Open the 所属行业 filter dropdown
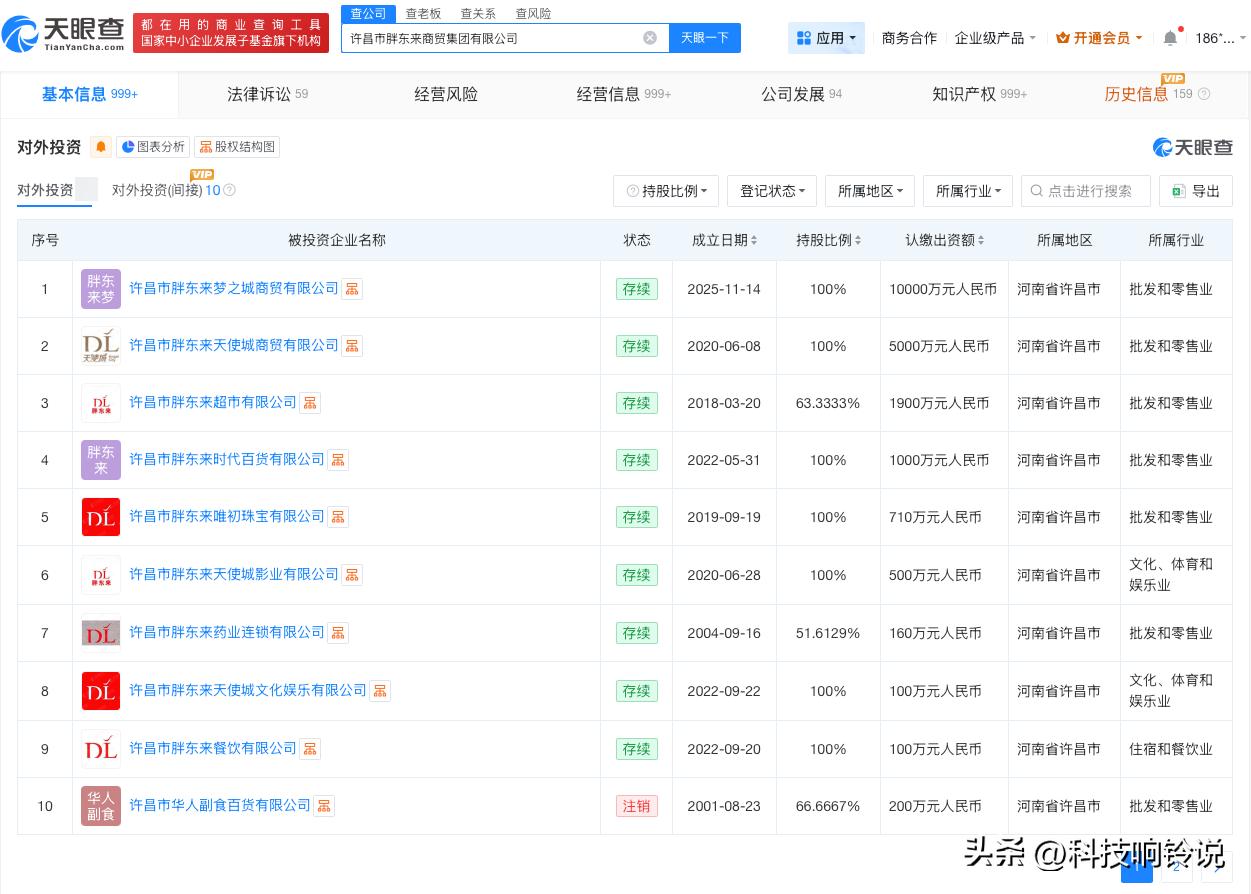 968,191
